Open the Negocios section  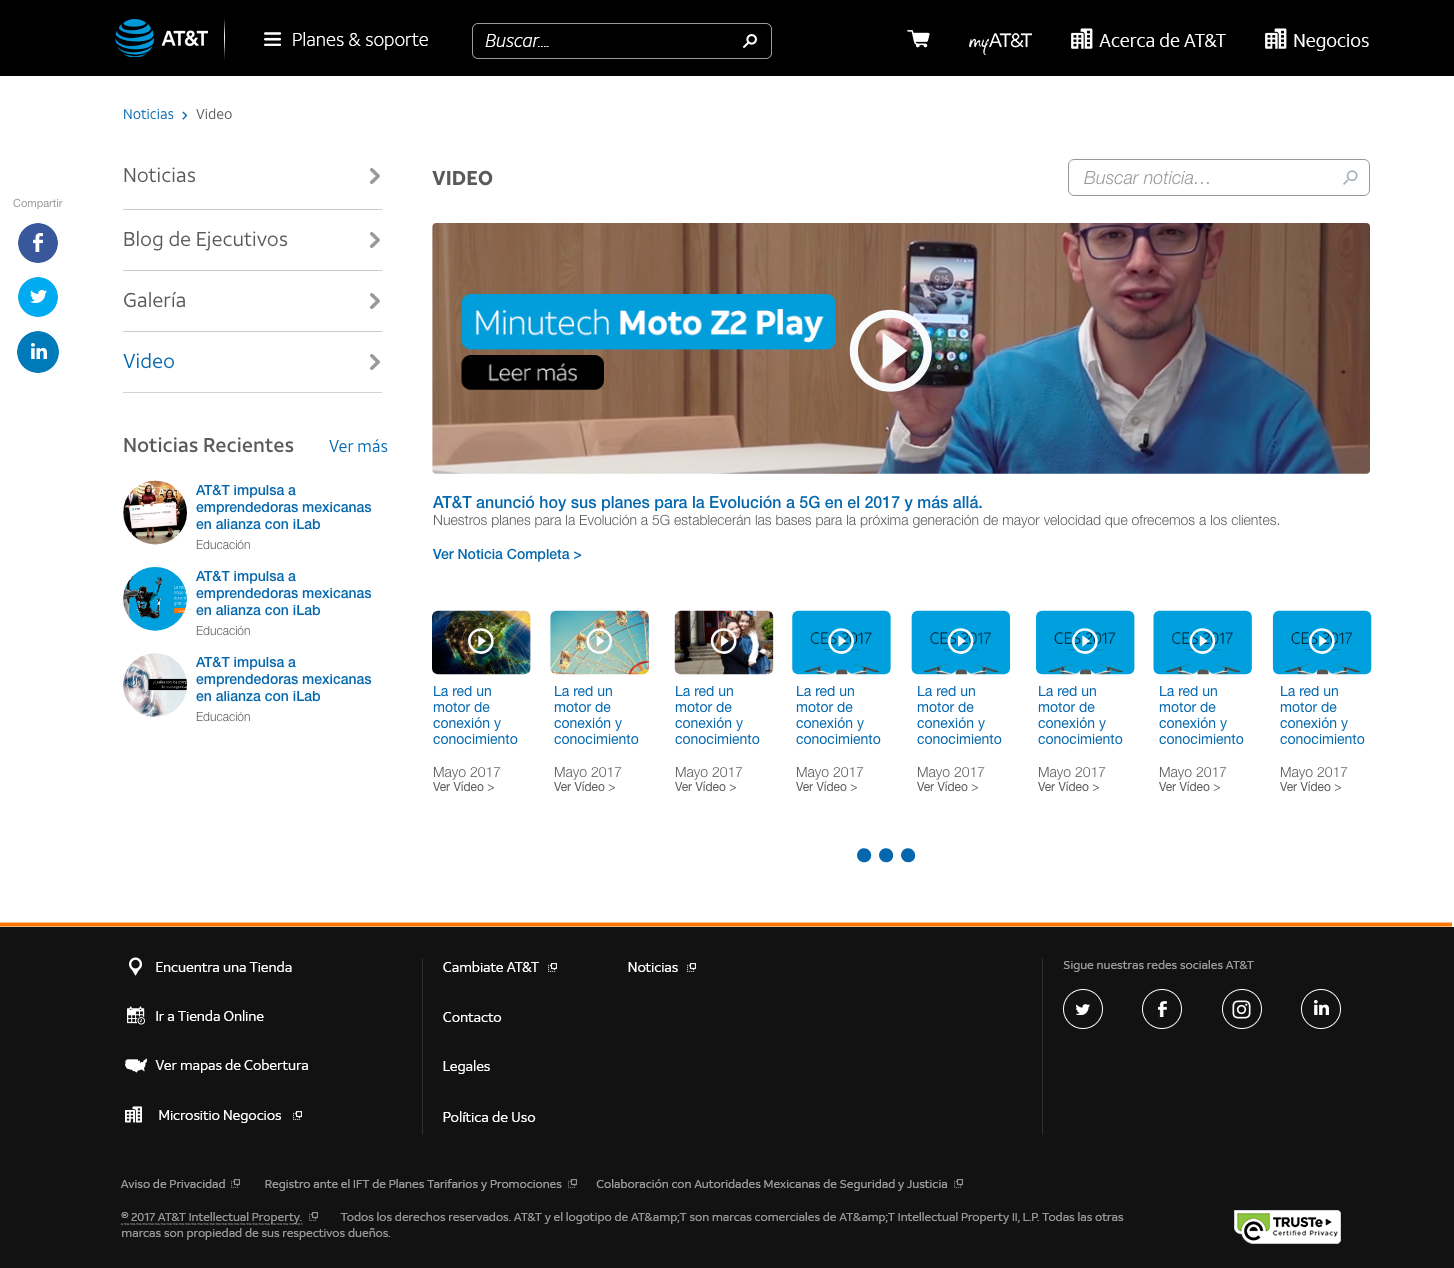tap(1317, 40)
